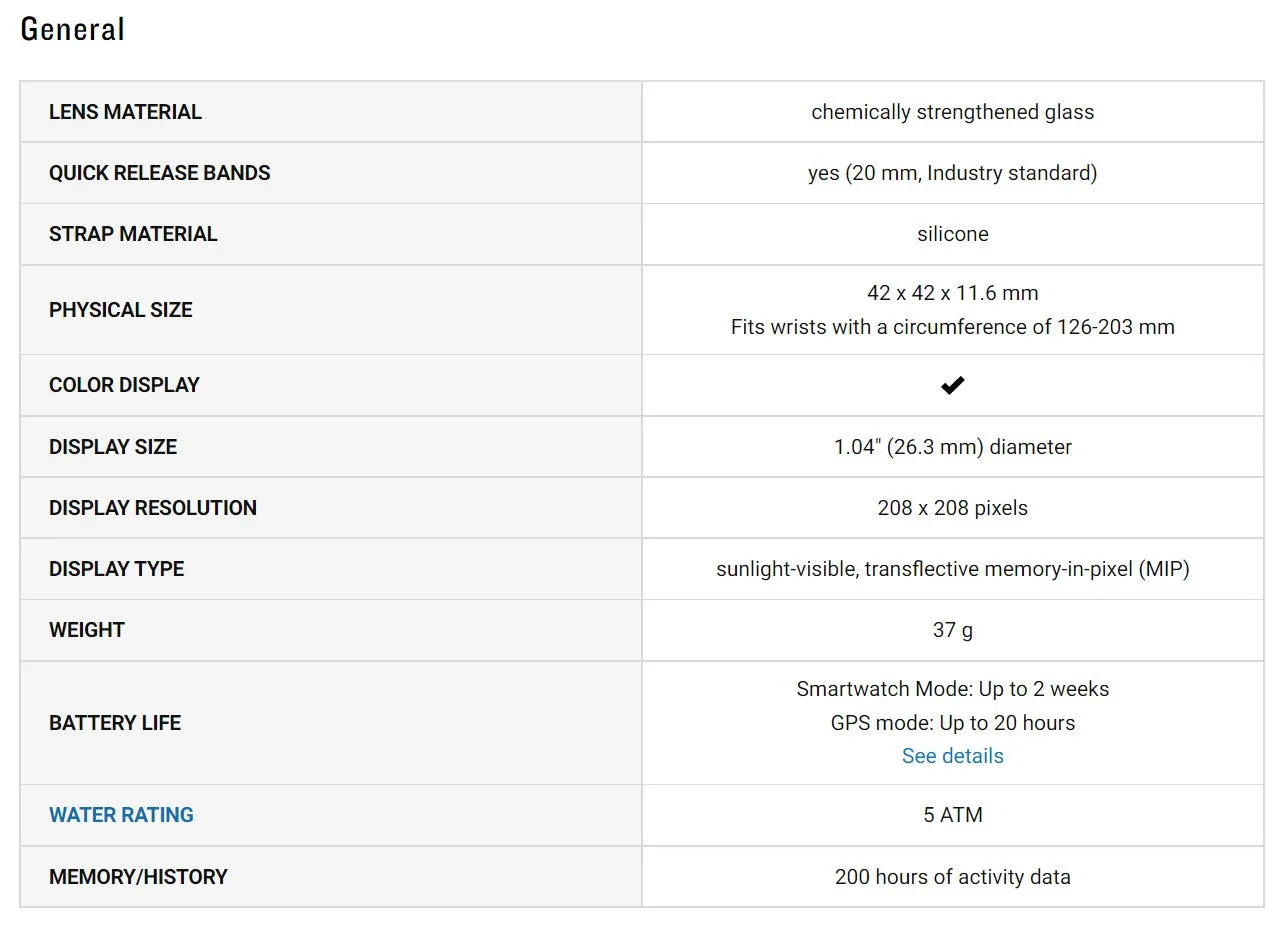The height and width of the screenshot is (936, 1288).
Task: Click the 200 hours of activity data value
Action: [952, 877]
